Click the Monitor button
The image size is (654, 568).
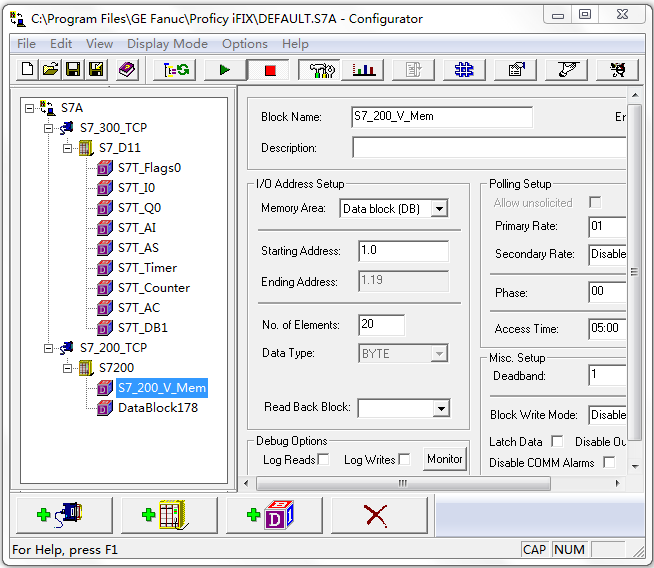[x=445, y=459]
